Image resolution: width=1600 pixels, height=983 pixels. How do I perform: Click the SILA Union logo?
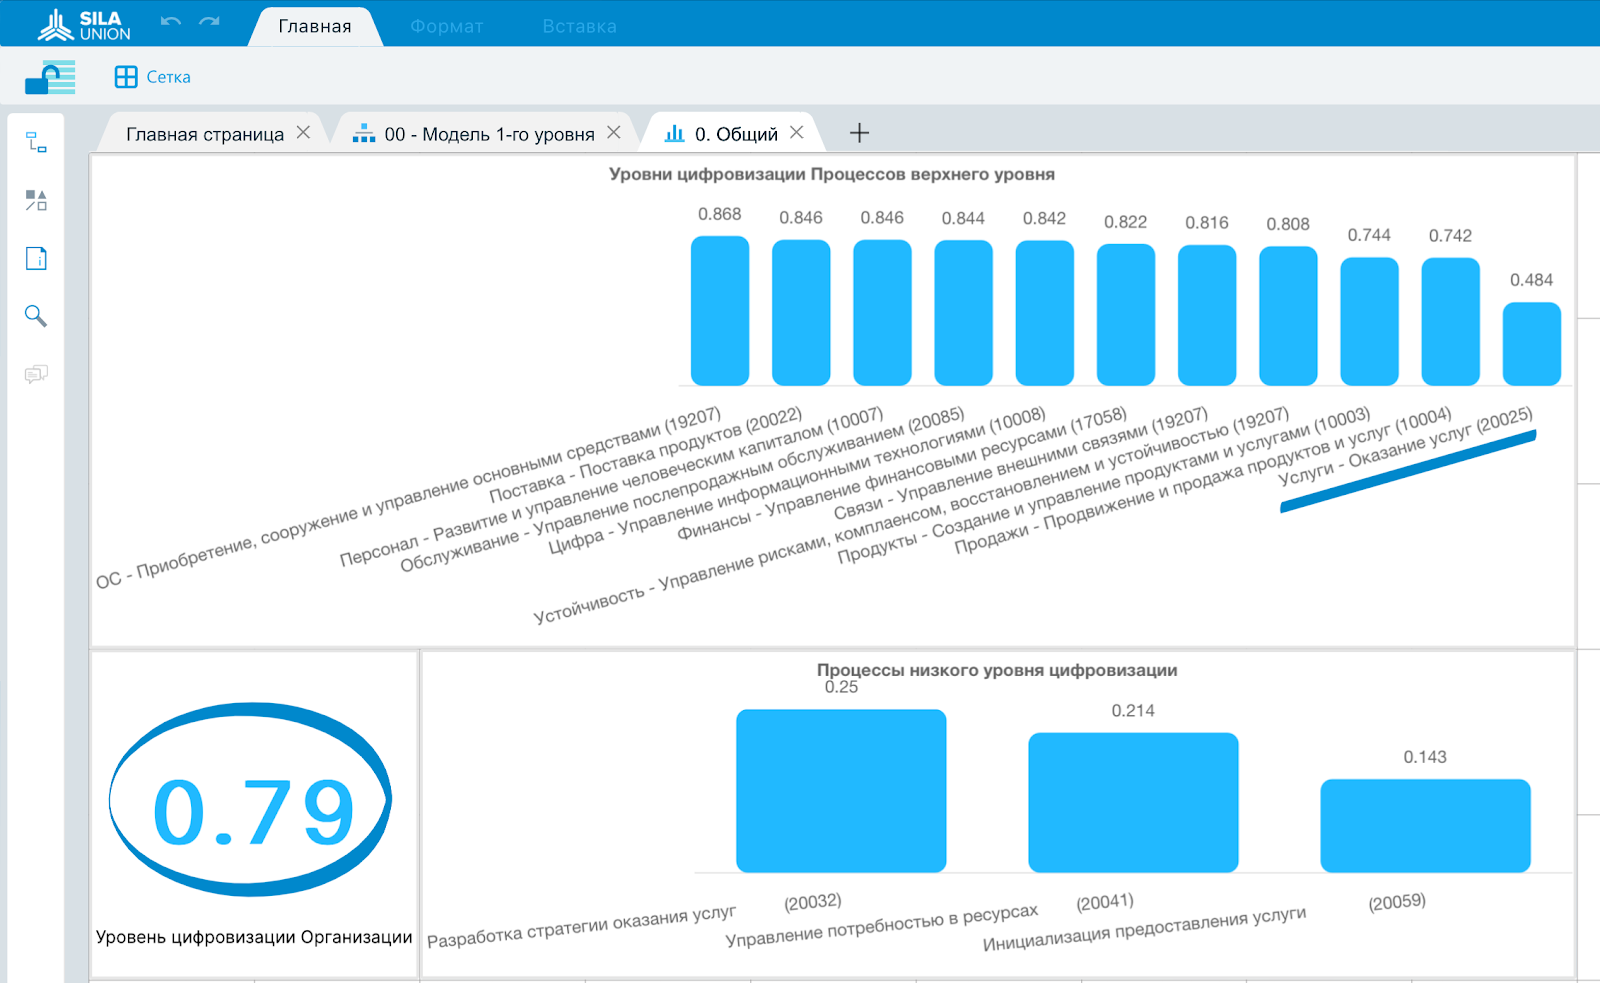[x=85, y=25]
